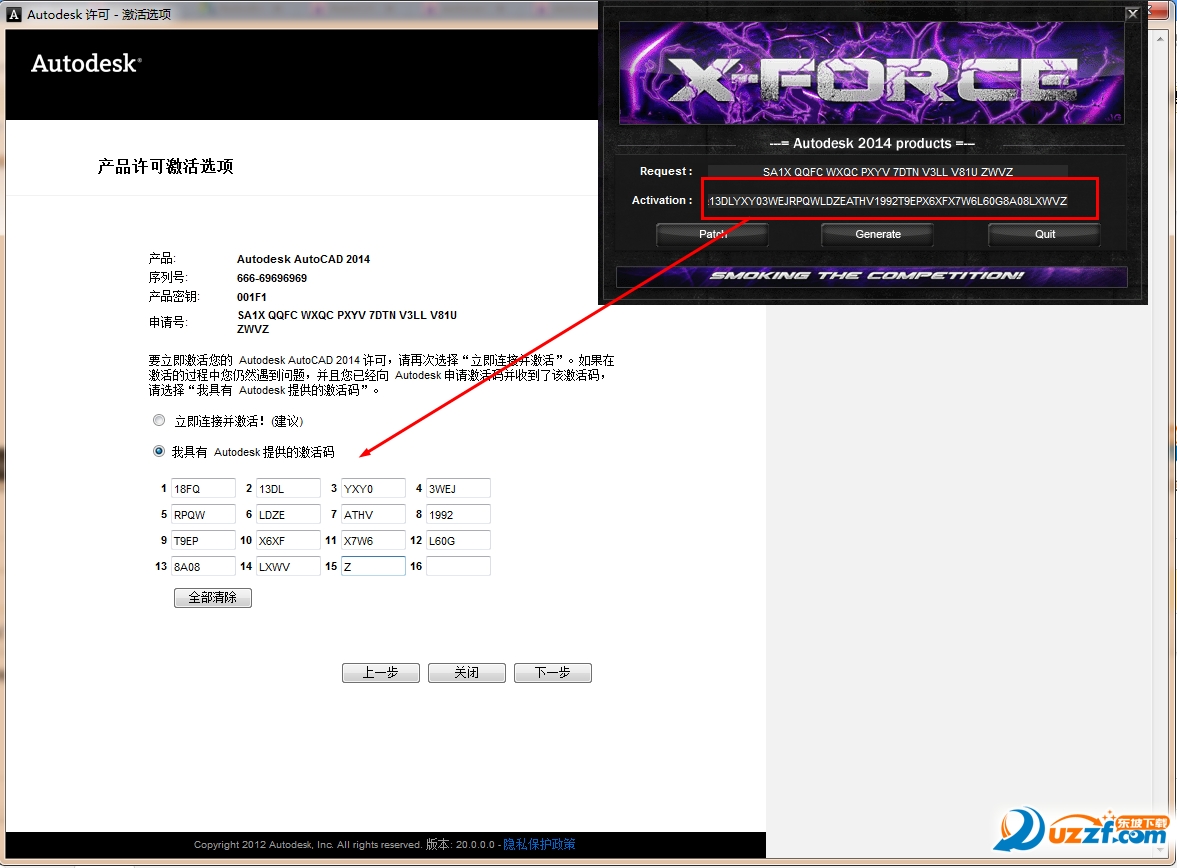Click activation code field 4 containing 3WEJ

click(458, 489)
